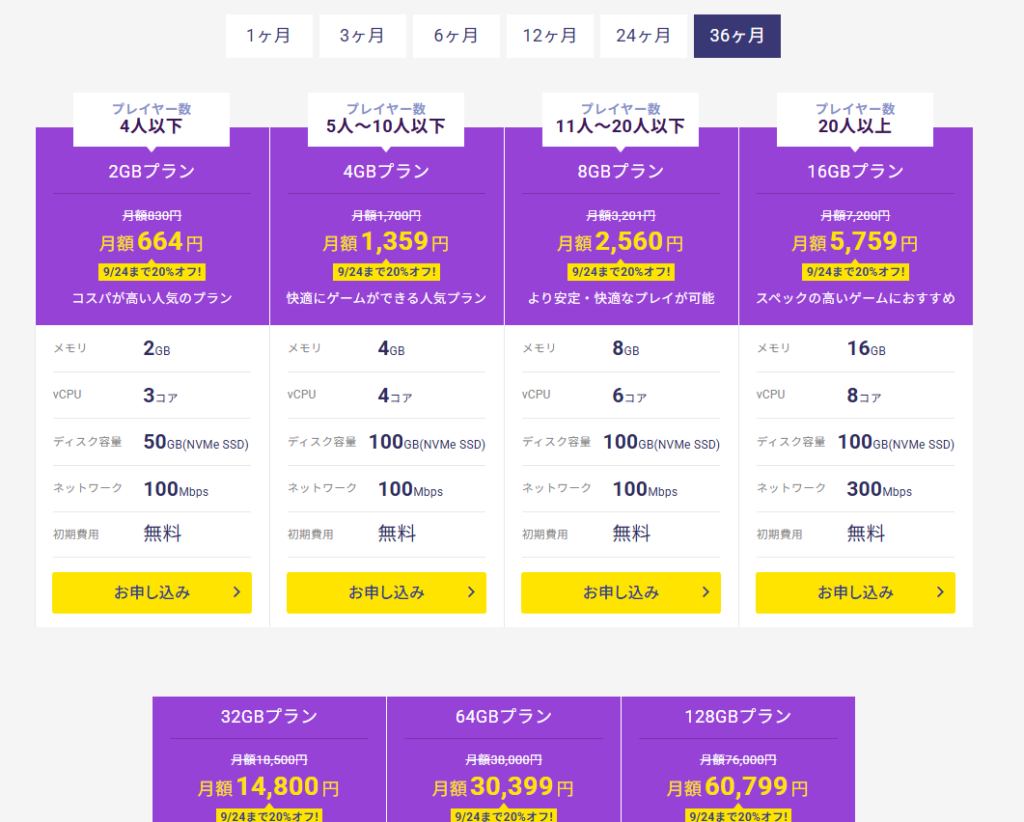Screen dimensions: 1024x822
Task: Switch to the 24ヶ月 billing tab
Action: (x=643, y=36)
